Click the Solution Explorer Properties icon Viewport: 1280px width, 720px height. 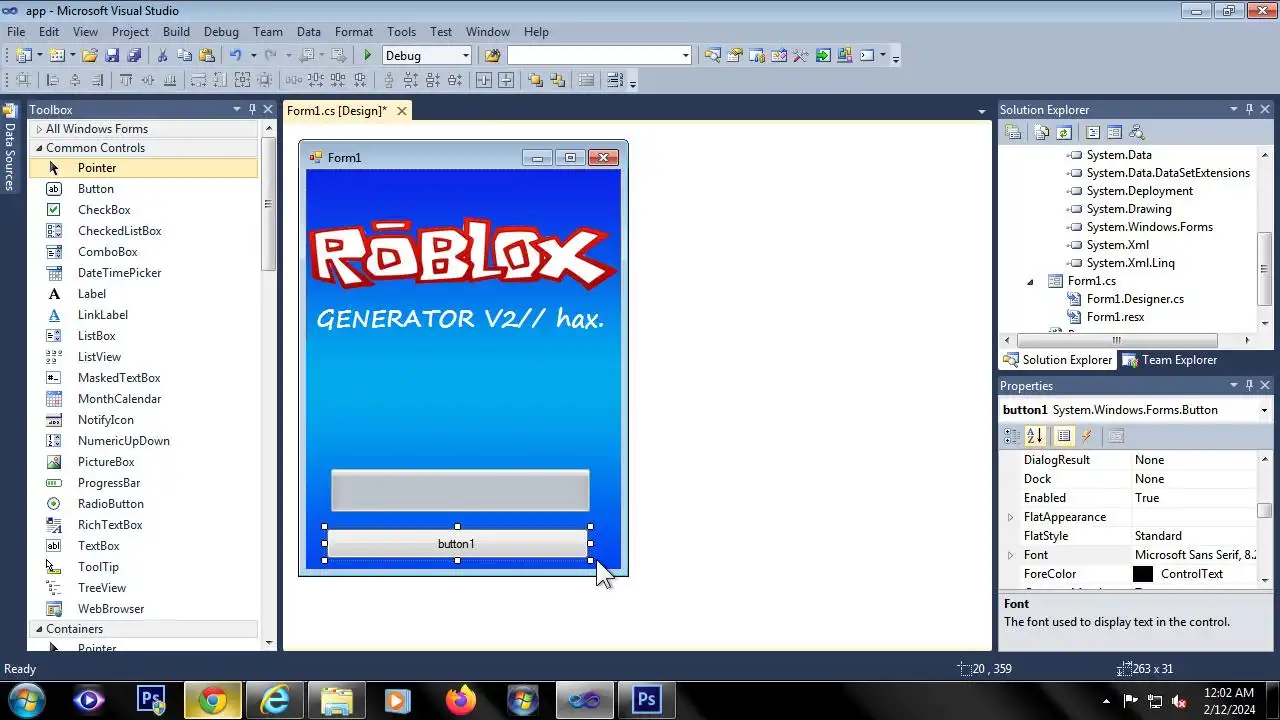[1013, 132]
